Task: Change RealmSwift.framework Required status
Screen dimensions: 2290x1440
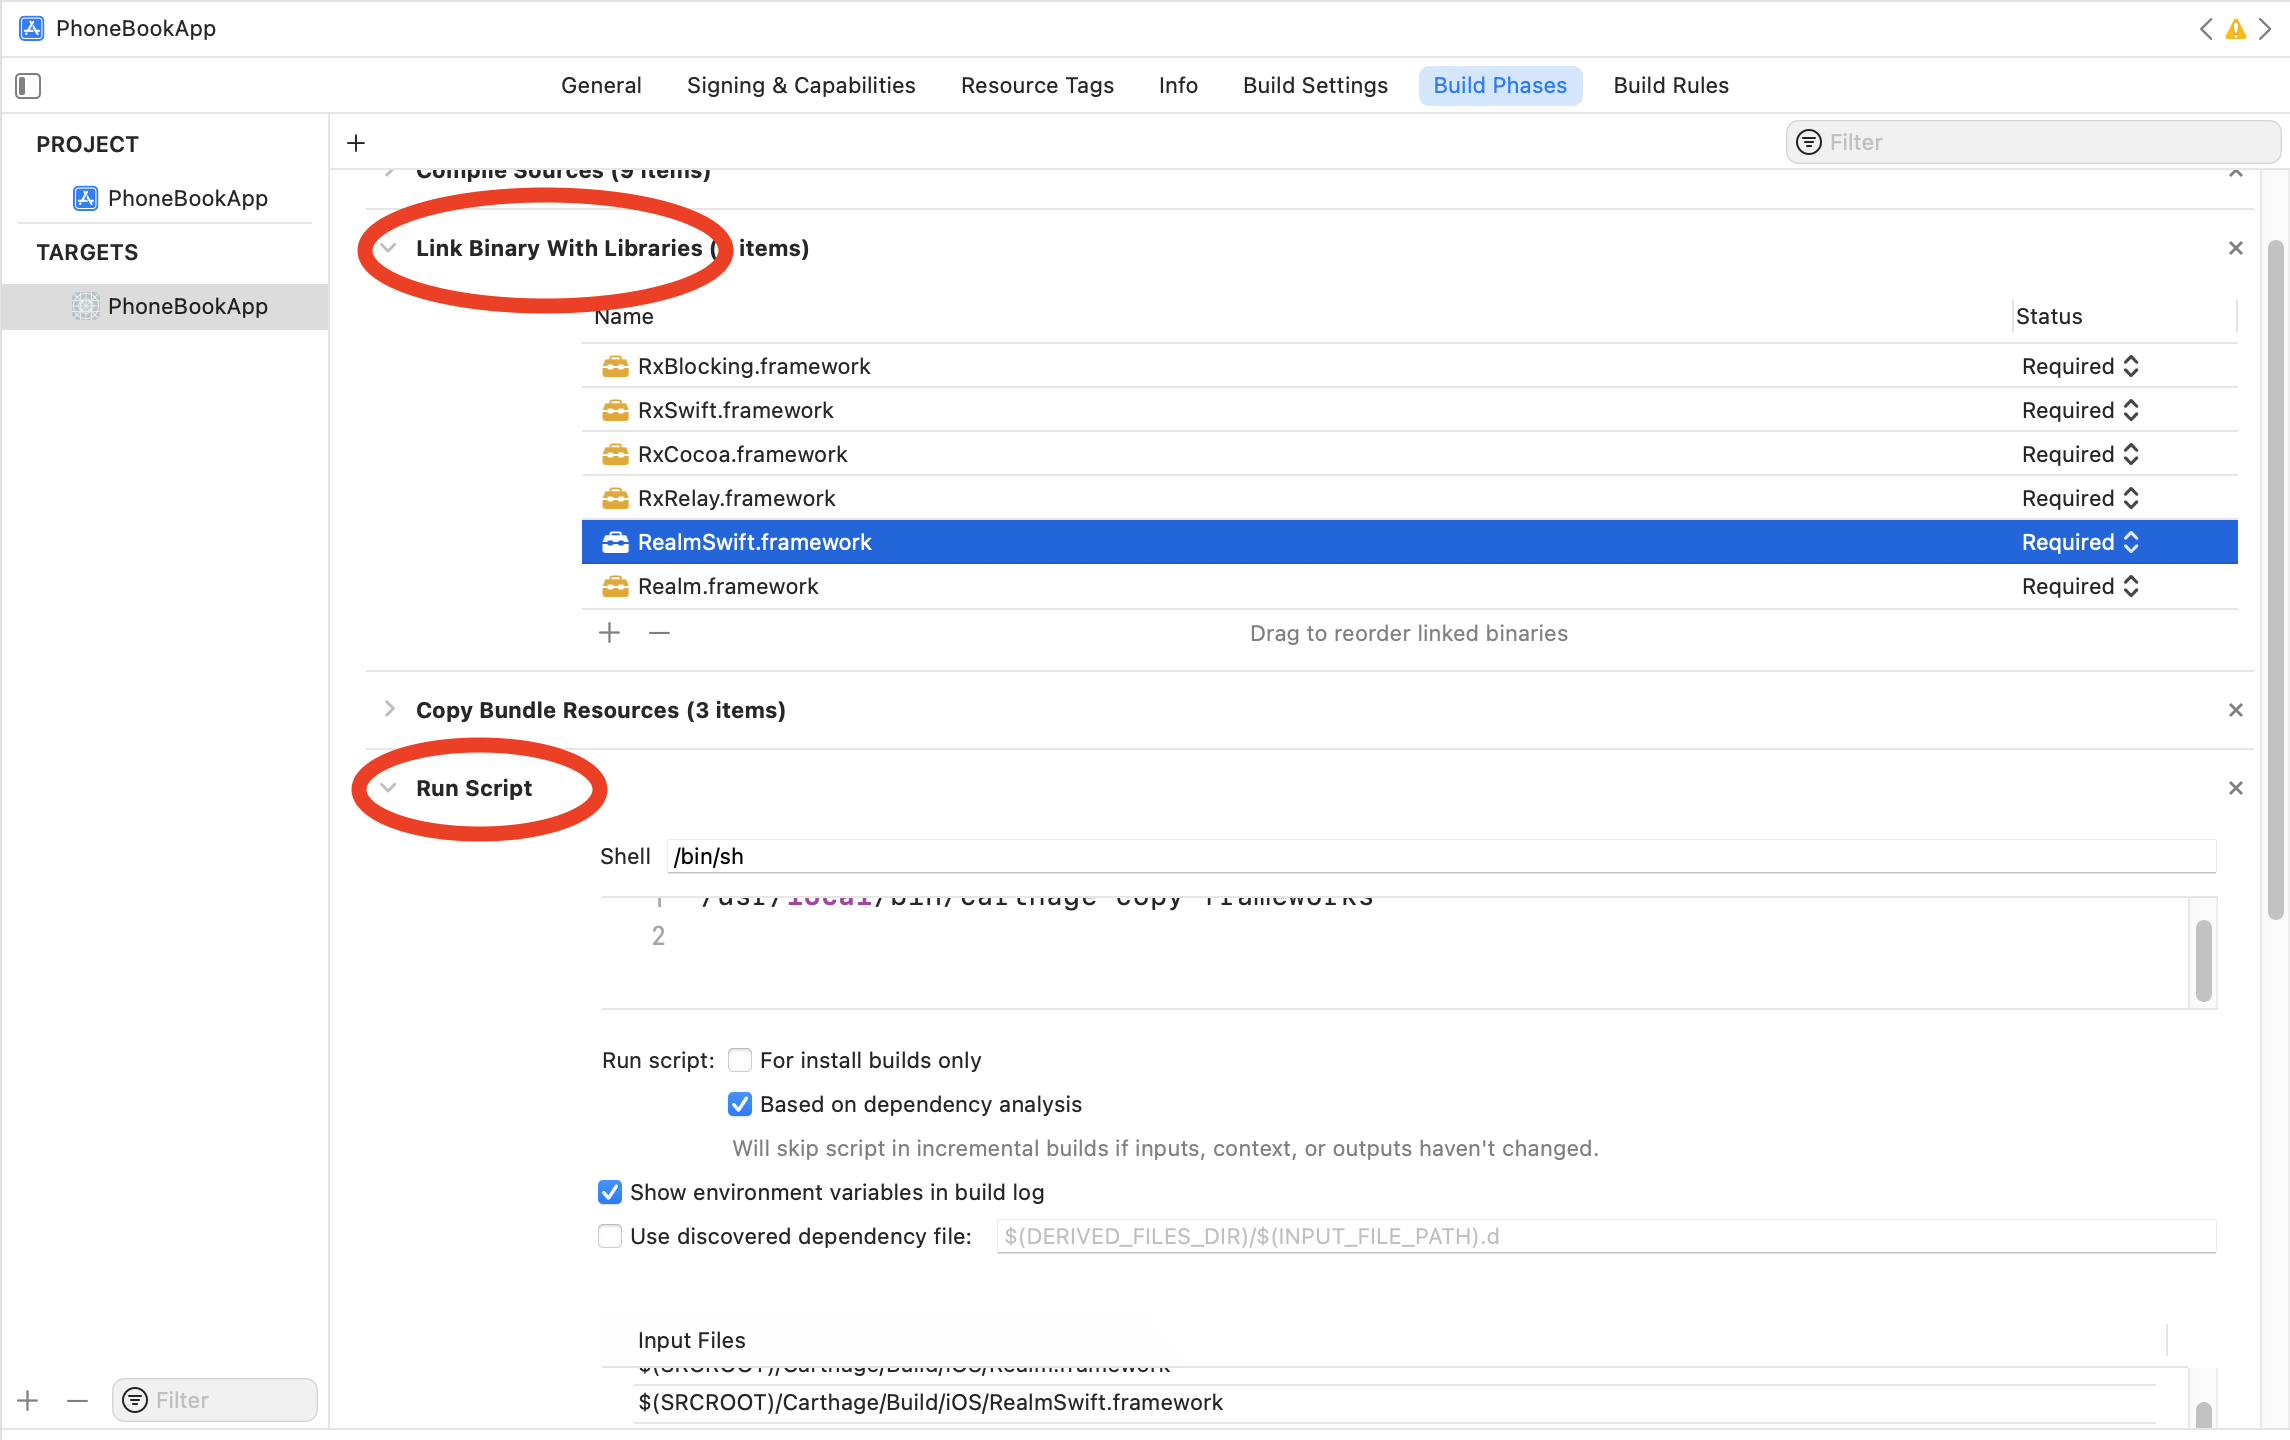Action: (2080, 542)
